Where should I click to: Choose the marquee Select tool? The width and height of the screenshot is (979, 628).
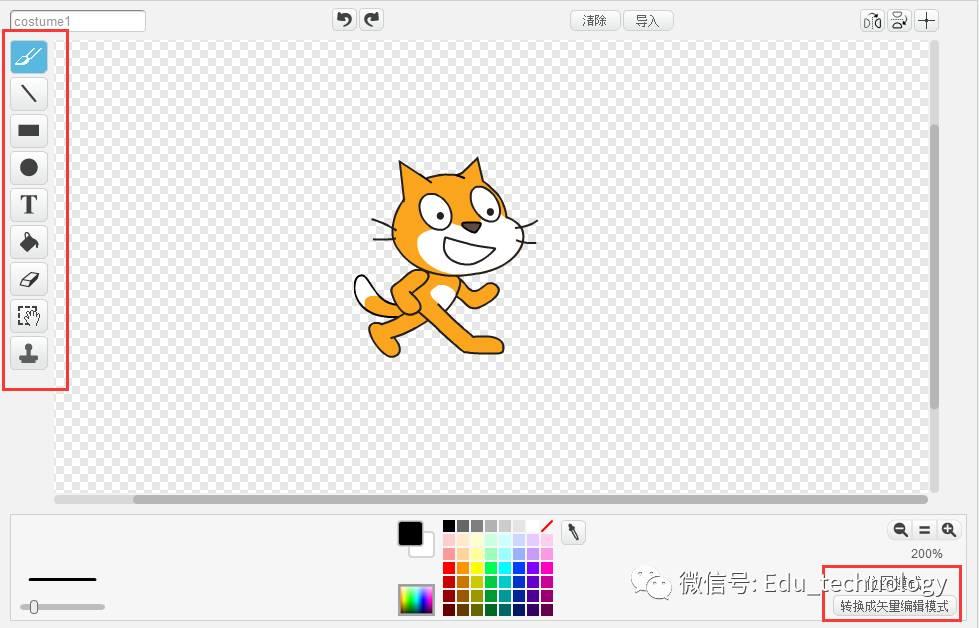[29, 316]
